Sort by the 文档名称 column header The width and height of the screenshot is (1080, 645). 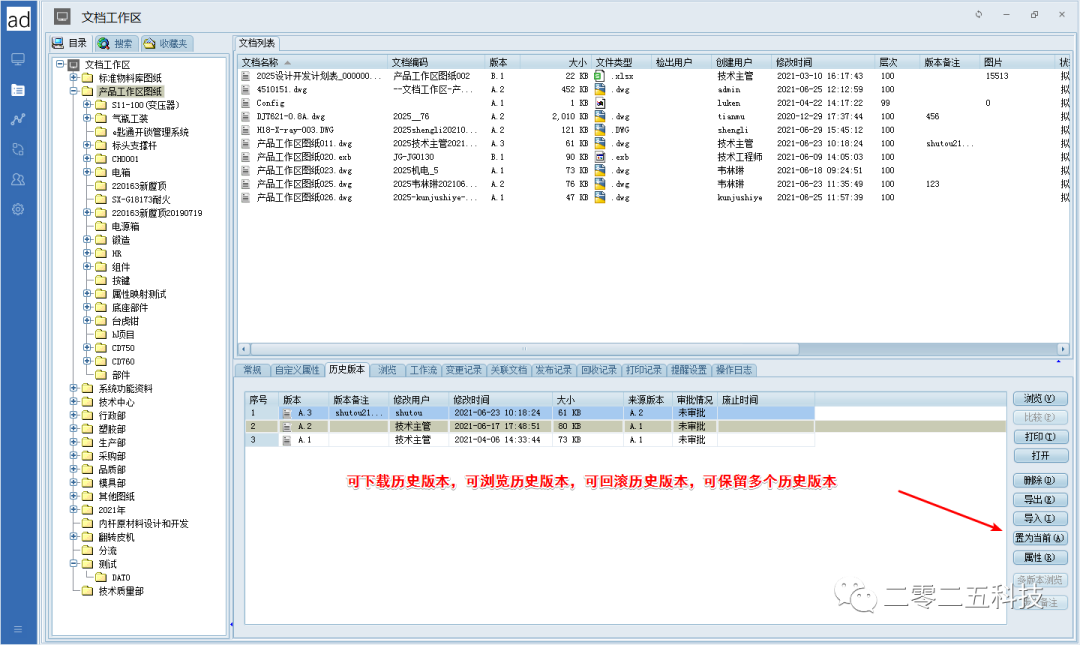tap(313, 63)
